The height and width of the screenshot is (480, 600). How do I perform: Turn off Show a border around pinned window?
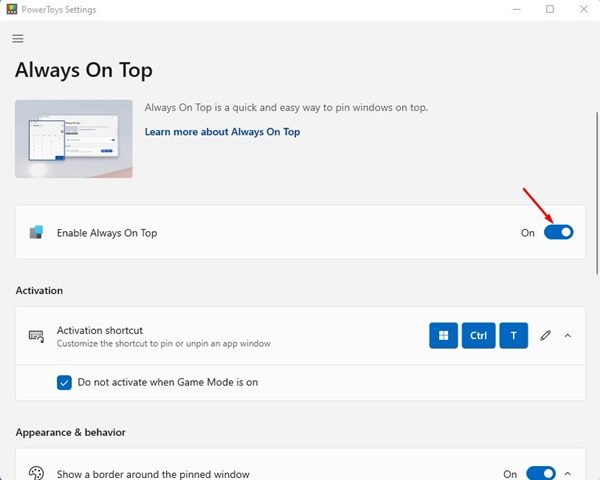point(540,474)
